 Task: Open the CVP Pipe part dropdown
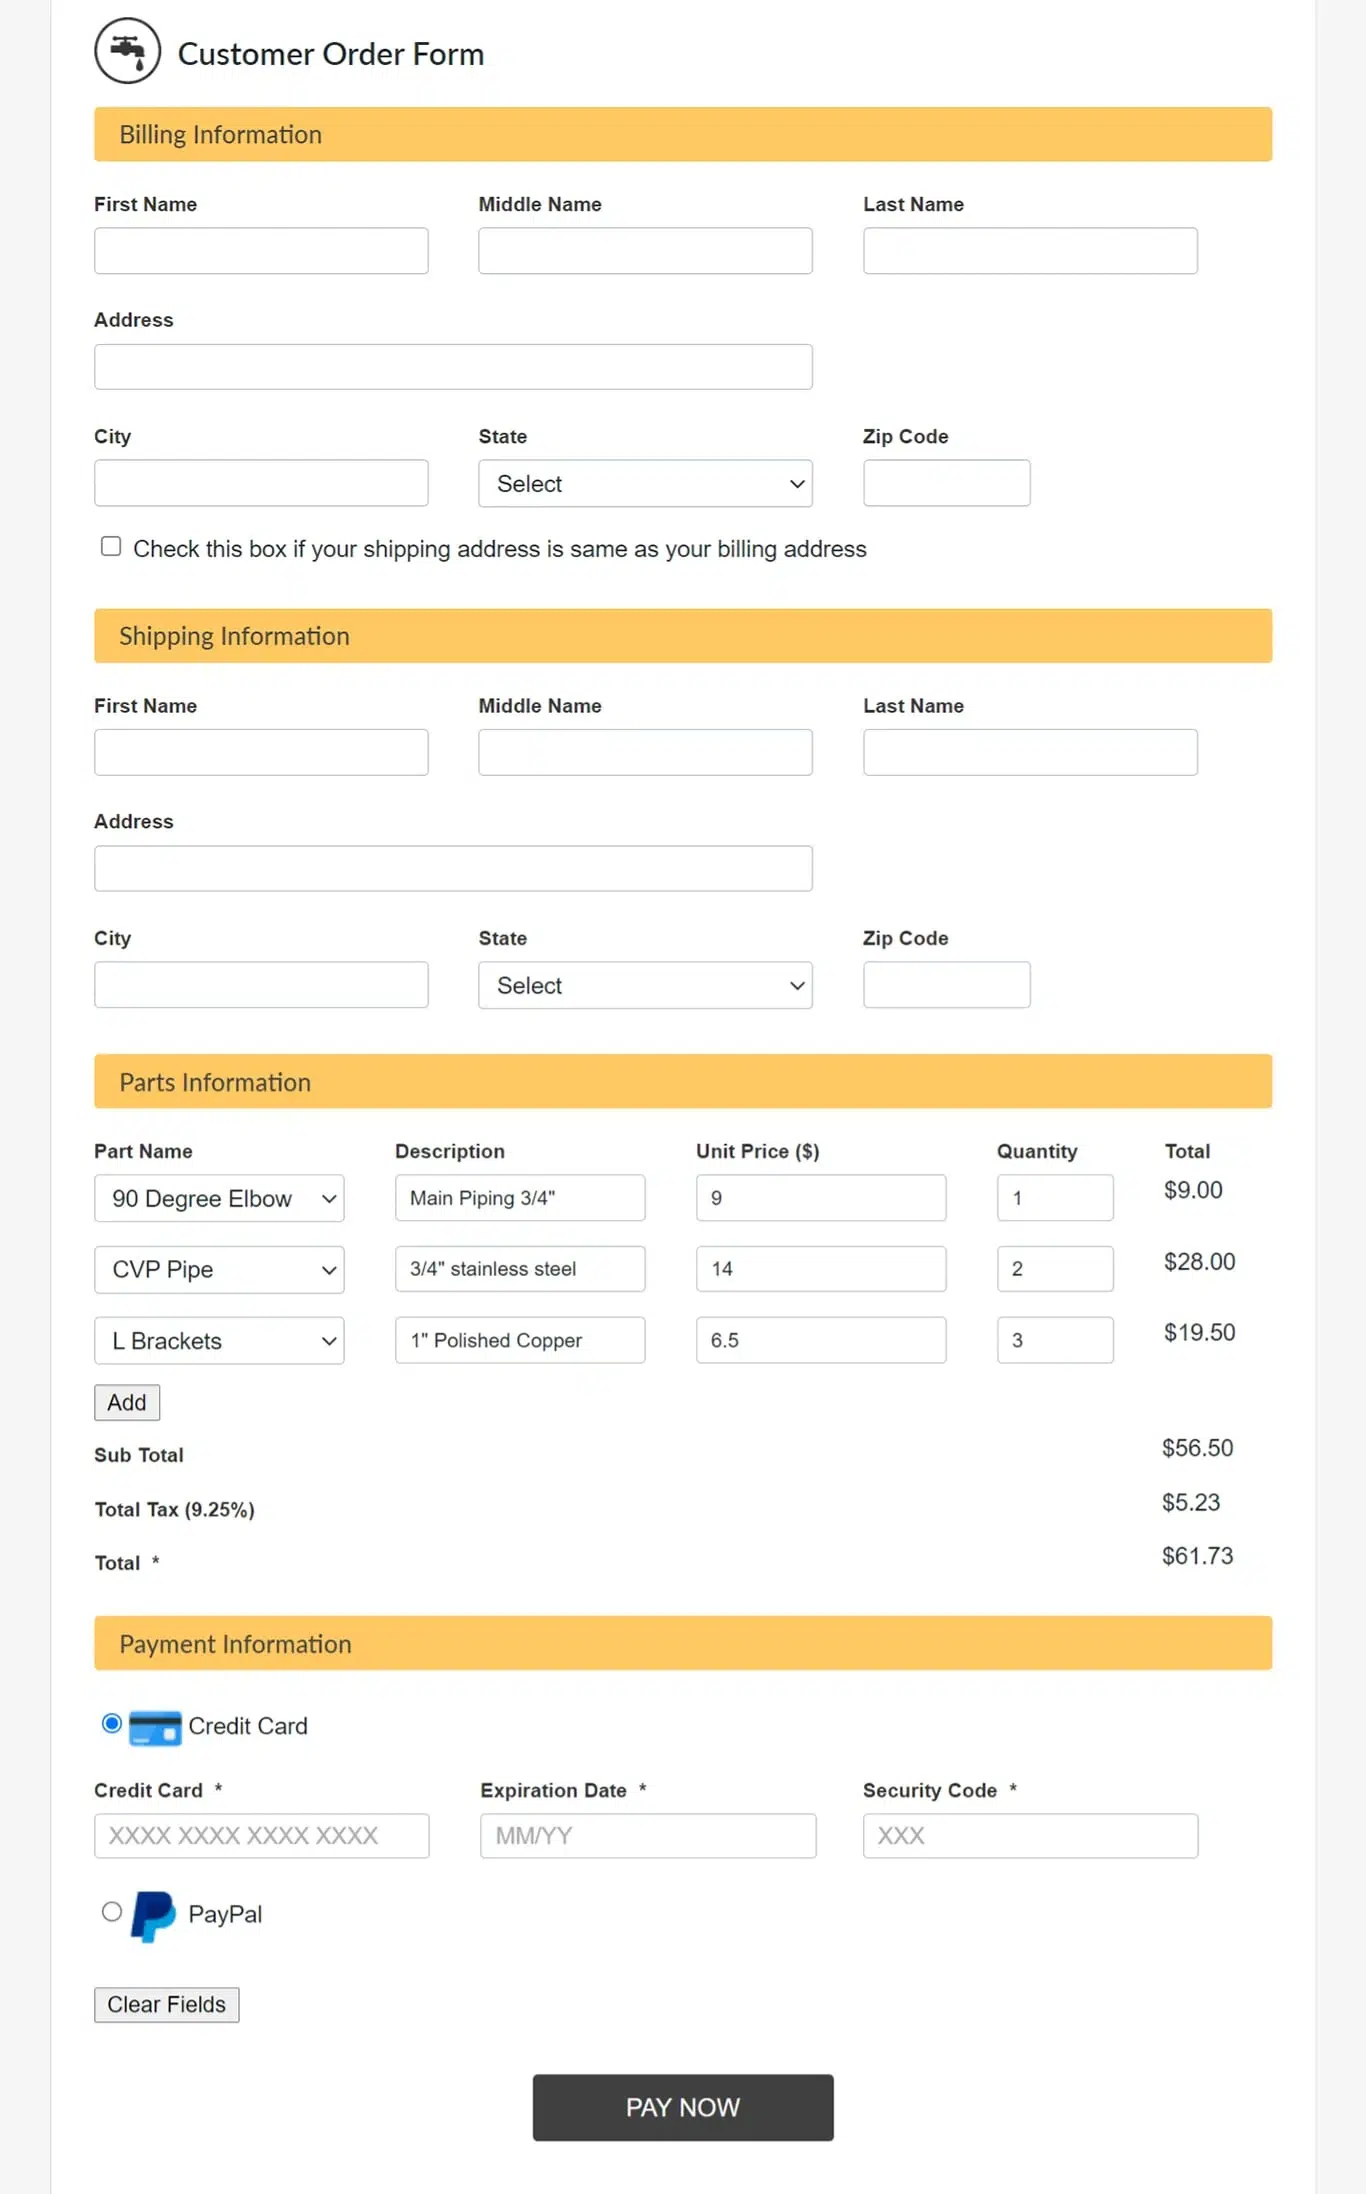pos(219,1270)
